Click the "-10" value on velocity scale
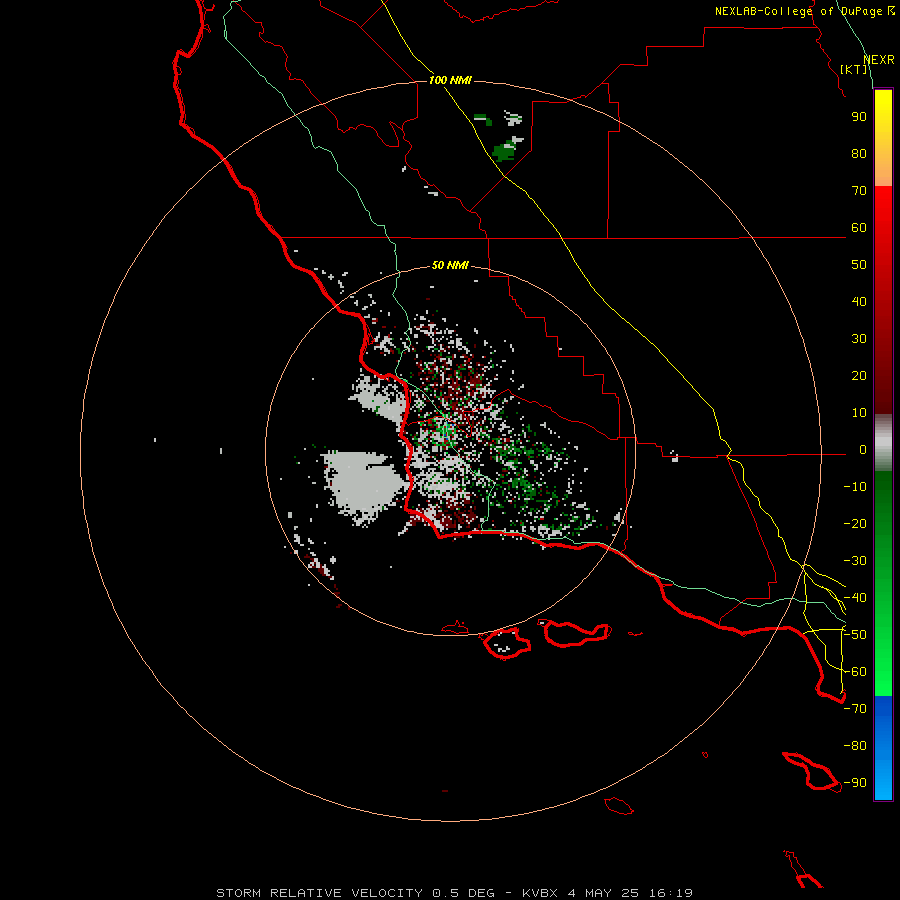Viewport: 900px width, 900px height. pyautogui.click(x=855, y=487)
